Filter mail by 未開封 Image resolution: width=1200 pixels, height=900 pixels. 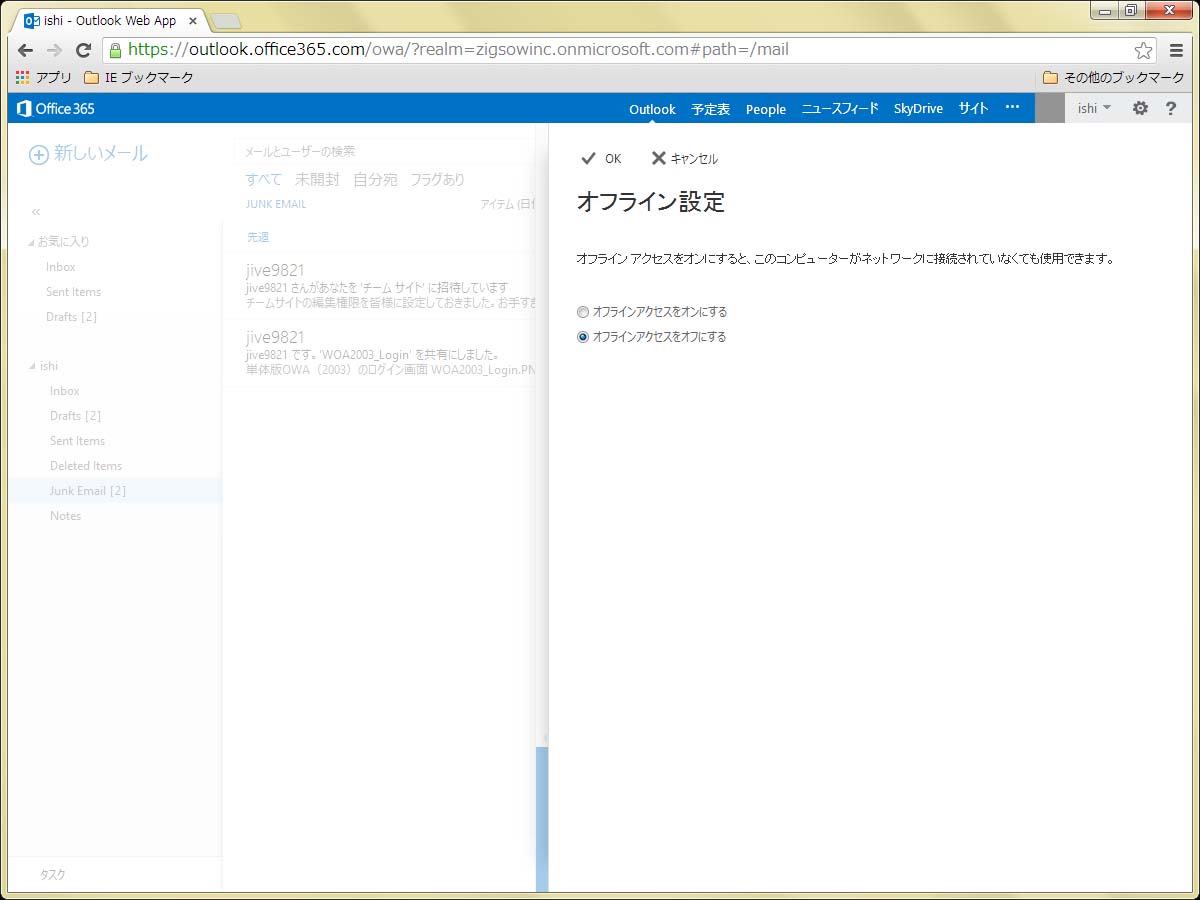317,180
